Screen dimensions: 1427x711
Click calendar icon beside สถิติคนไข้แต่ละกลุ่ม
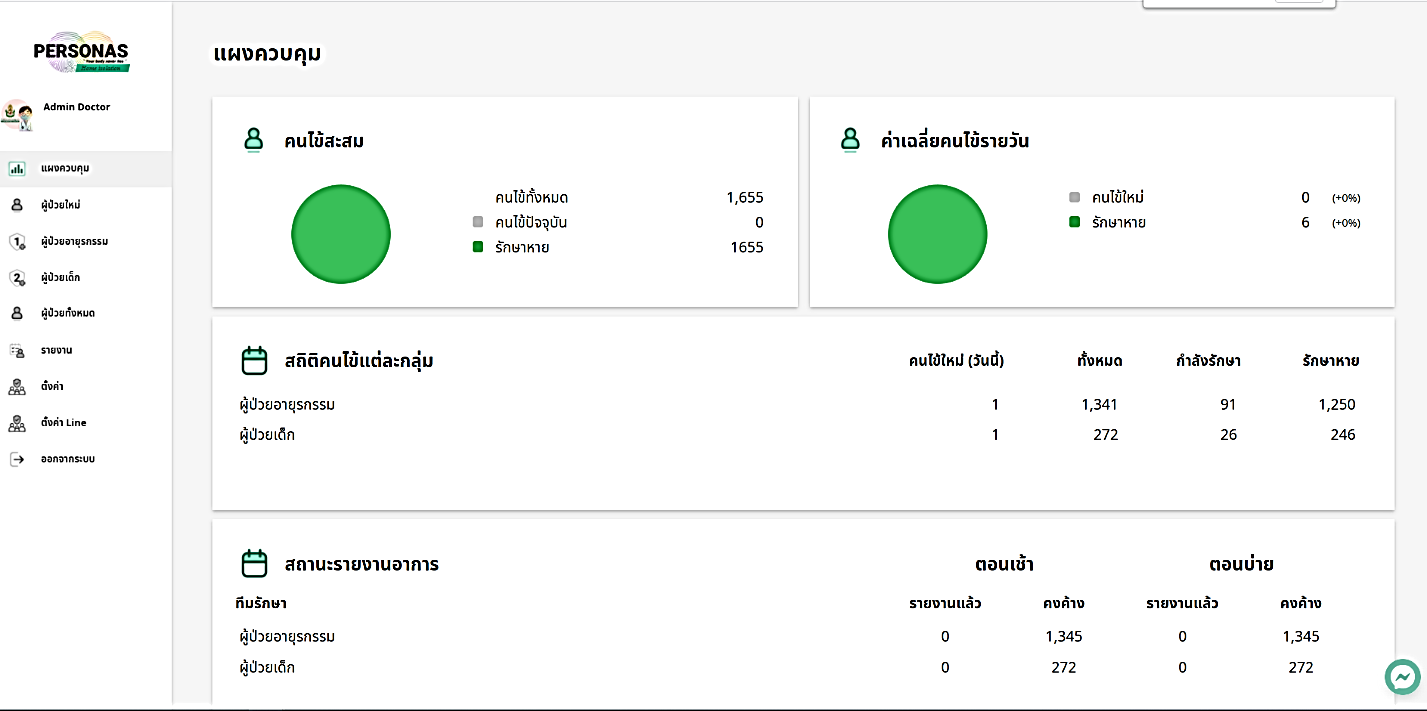pyautogui.click(x=255, y=361)
